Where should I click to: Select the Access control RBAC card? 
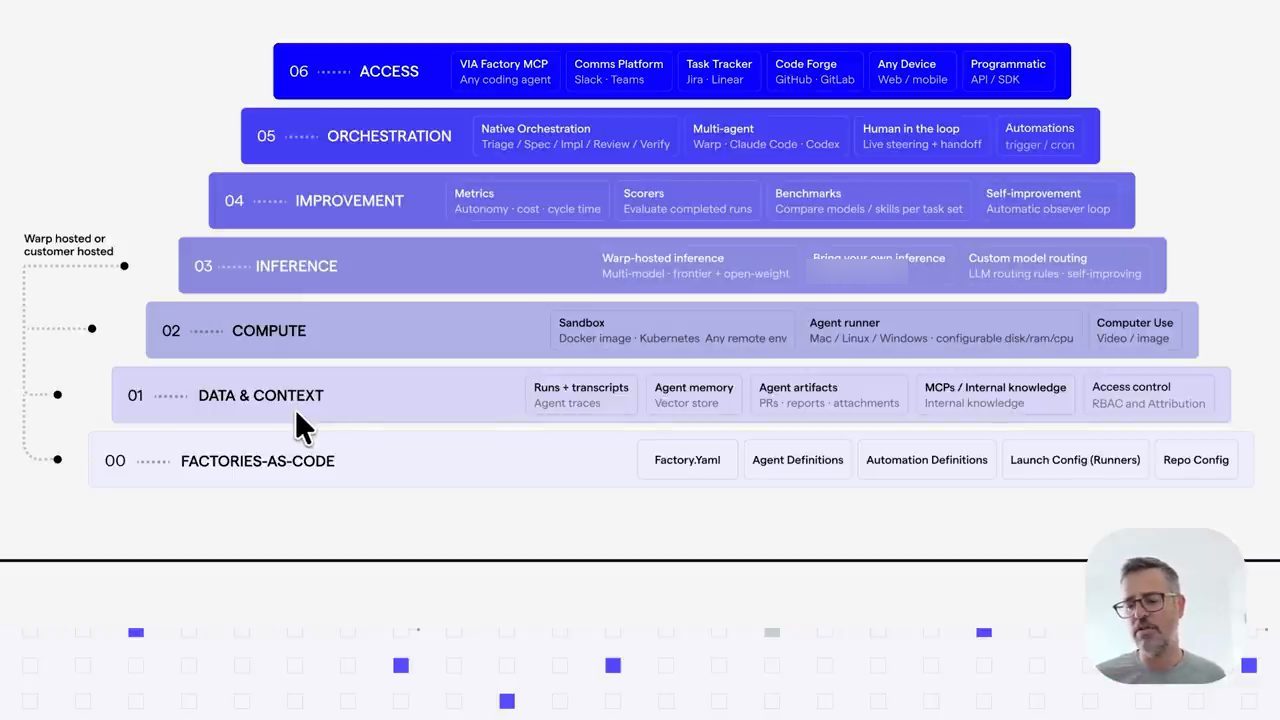tap(1149, 395)
